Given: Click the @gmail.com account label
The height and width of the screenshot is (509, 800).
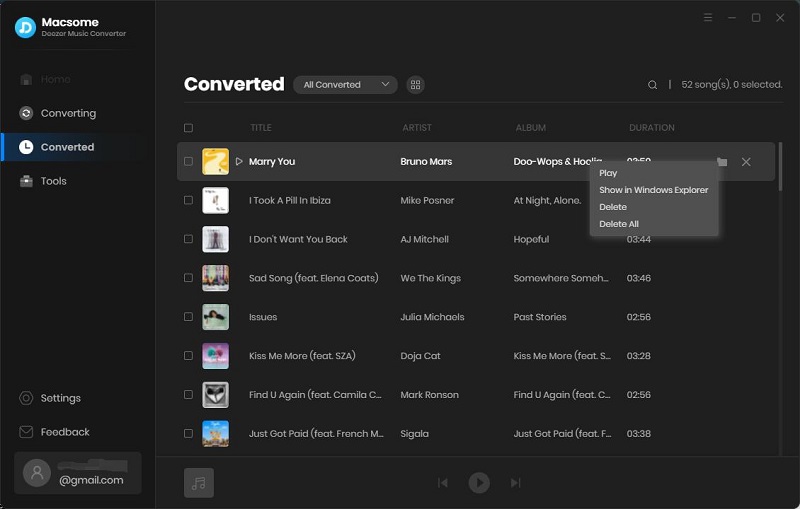Looking at the screenshot, I should [91, 480].
